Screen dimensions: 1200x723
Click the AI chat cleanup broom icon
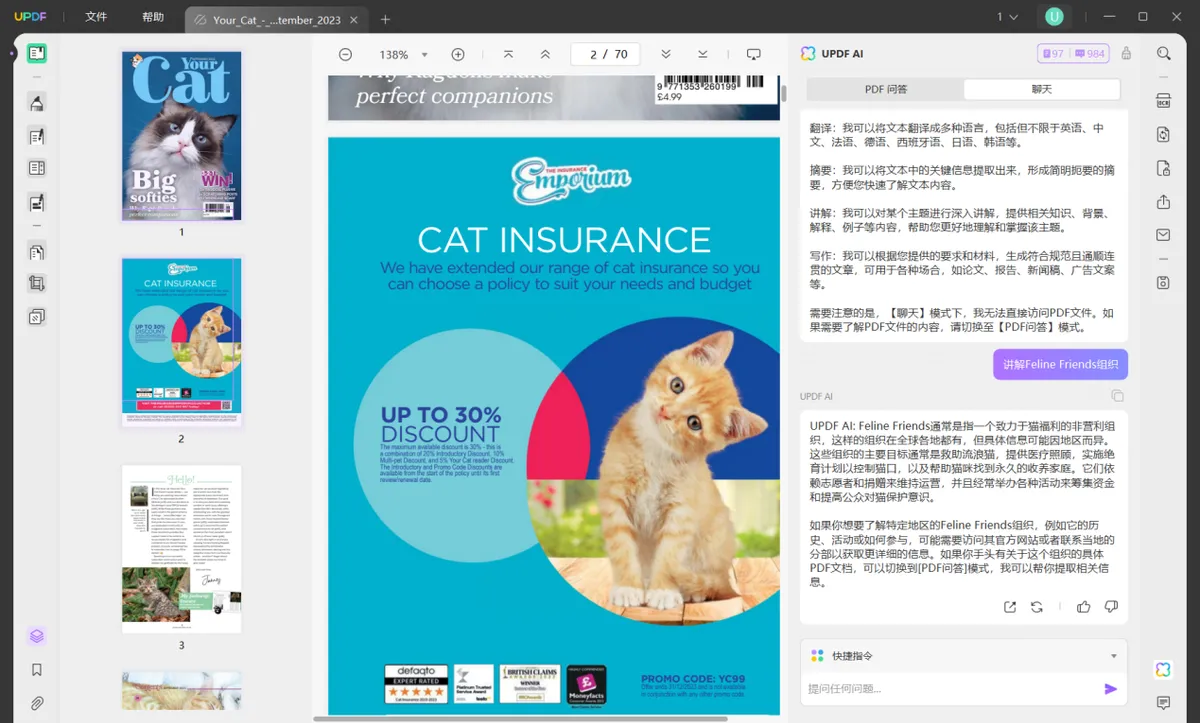[1127, 54]
